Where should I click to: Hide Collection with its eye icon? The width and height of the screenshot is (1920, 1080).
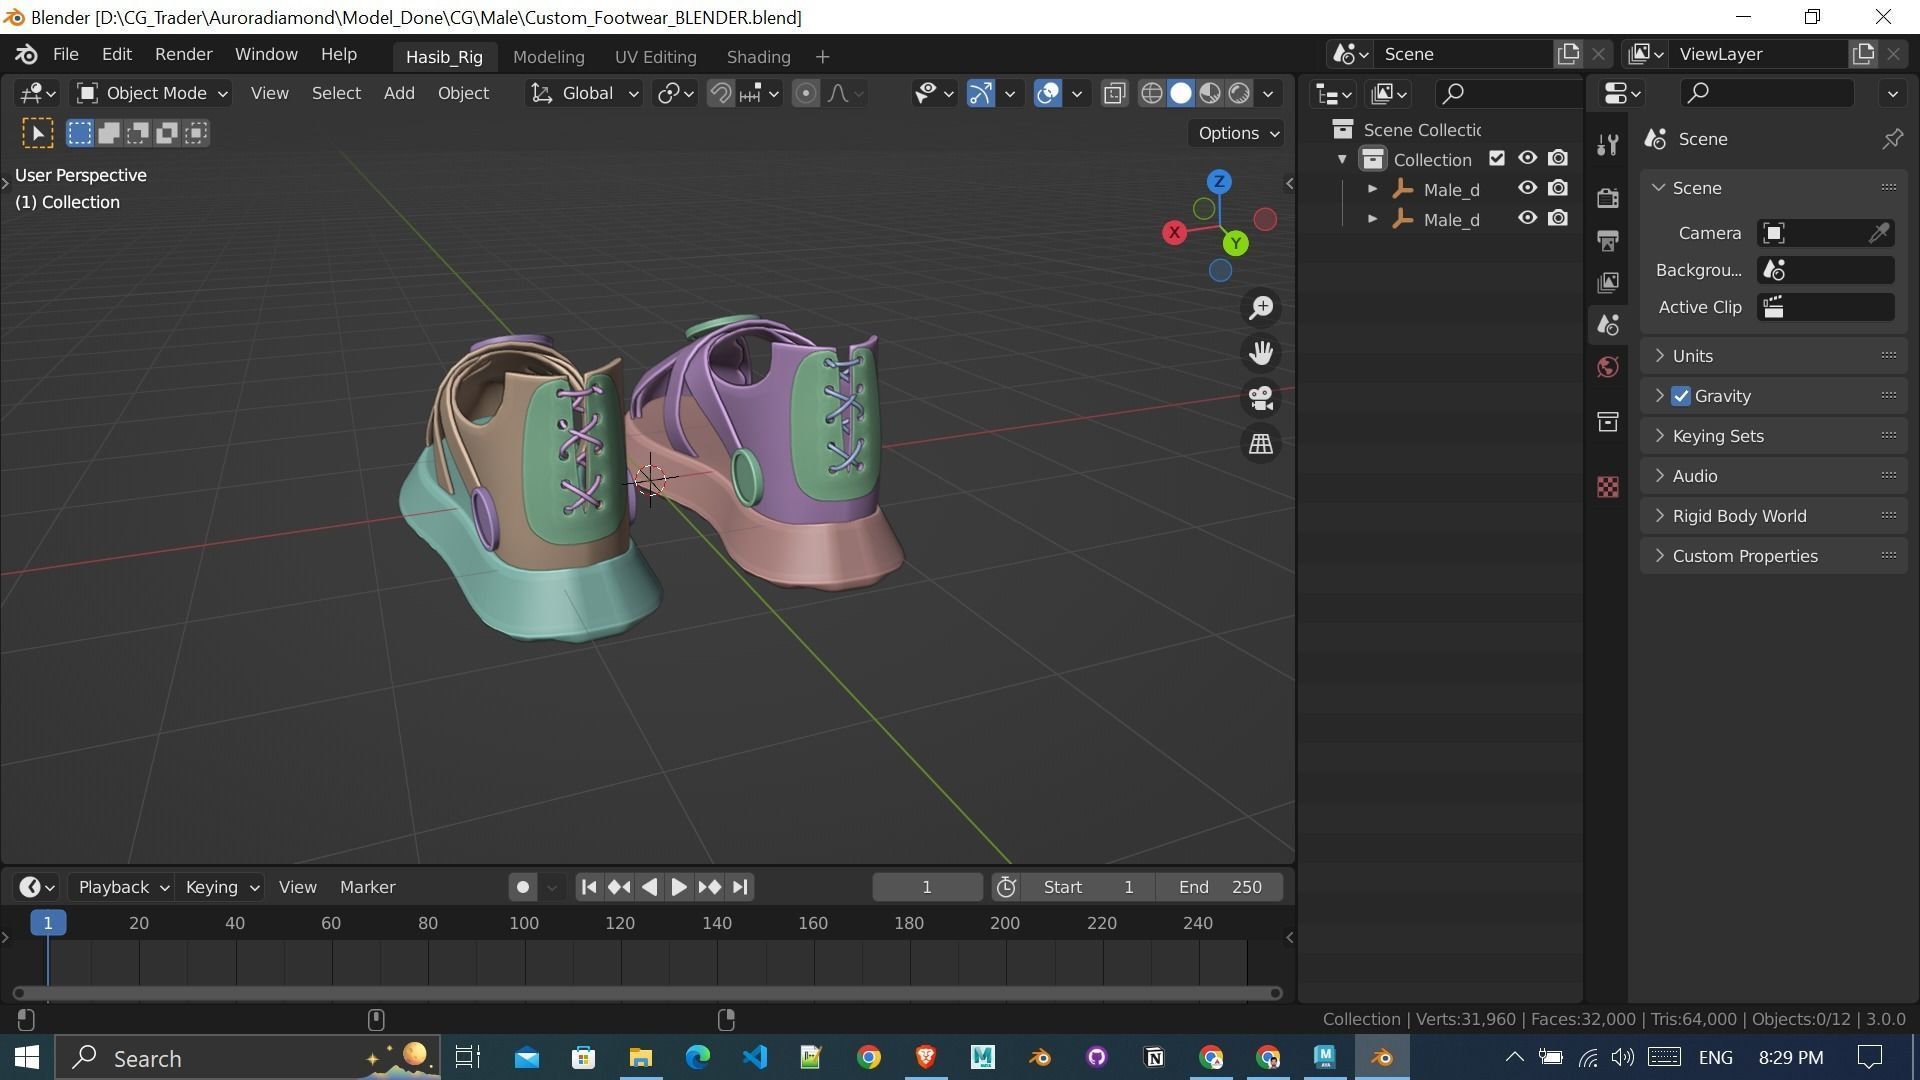click(1527, 159)
